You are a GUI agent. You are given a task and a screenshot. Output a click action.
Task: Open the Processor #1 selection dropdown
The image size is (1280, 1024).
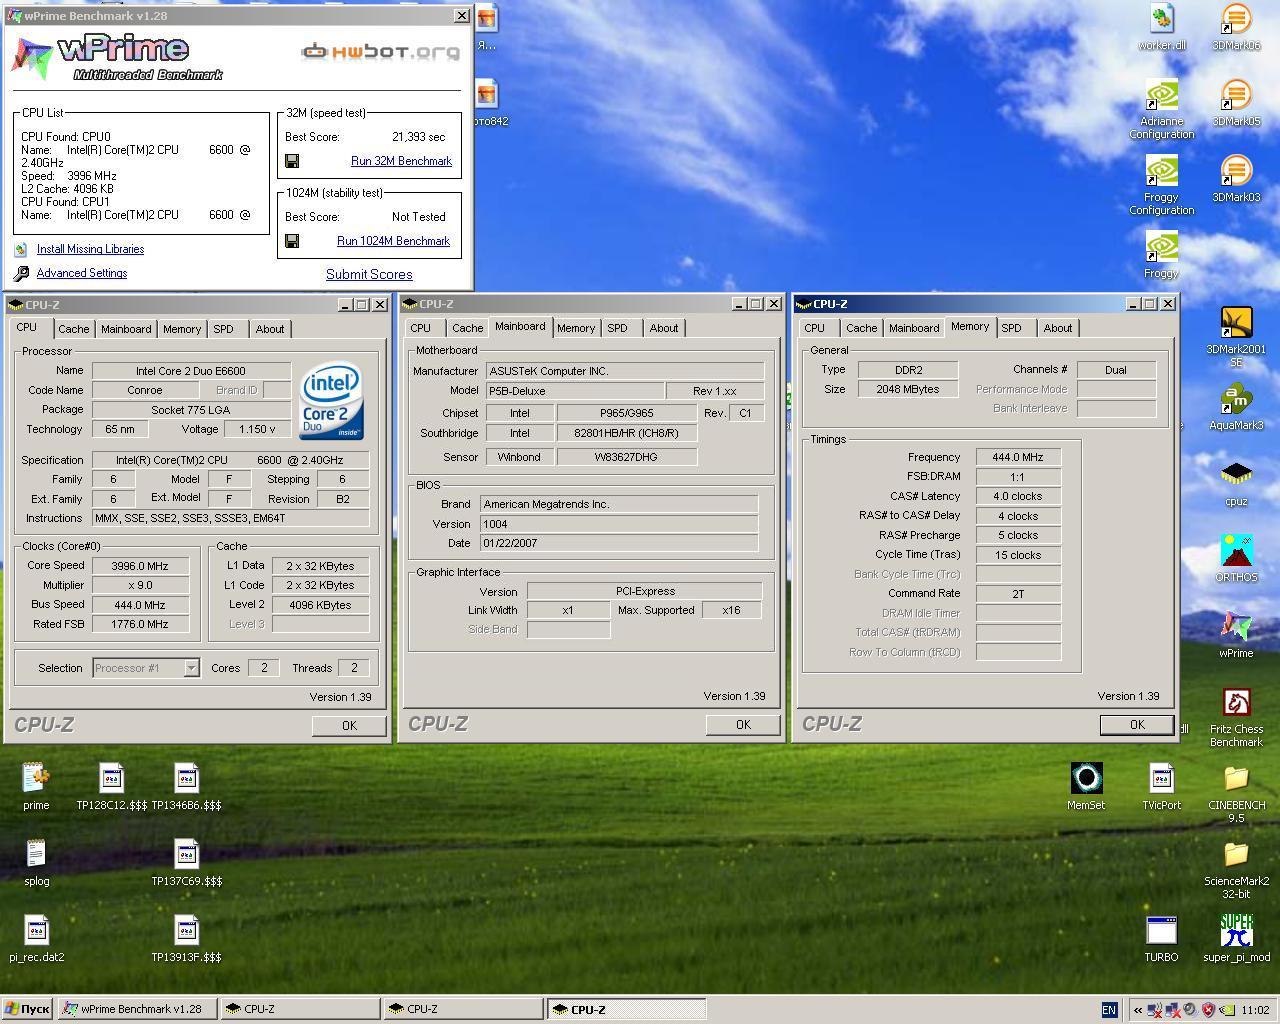tap(191, 668)
